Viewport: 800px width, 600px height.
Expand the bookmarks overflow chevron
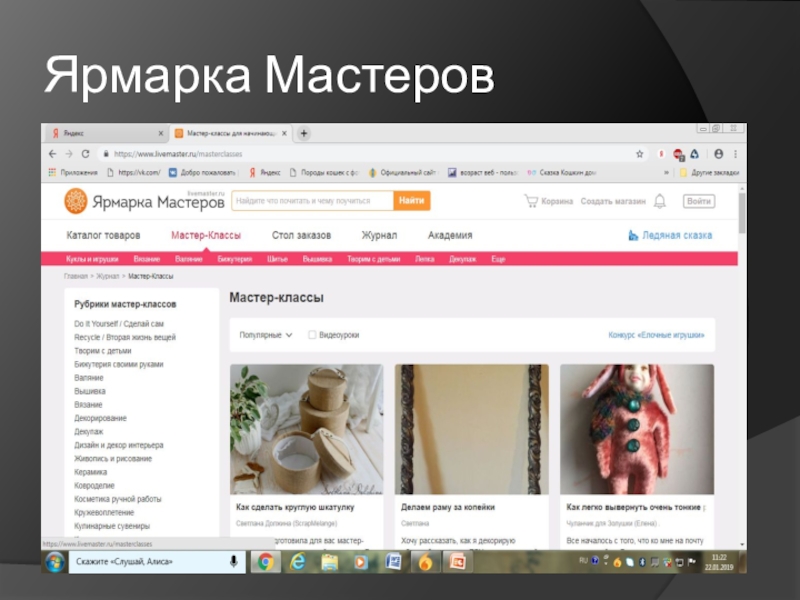click(666, 172)
